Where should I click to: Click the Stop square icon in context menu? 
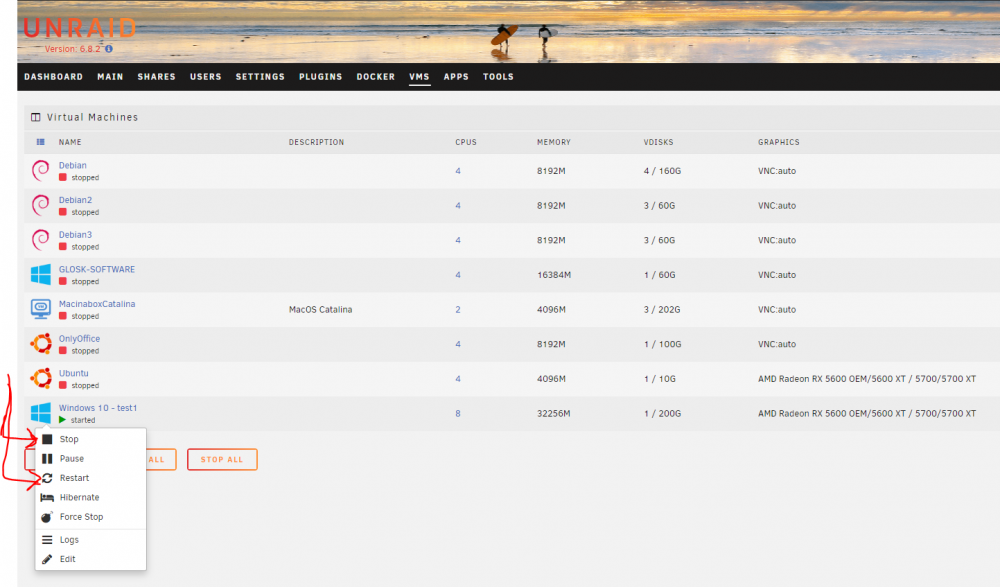point(47,440)
